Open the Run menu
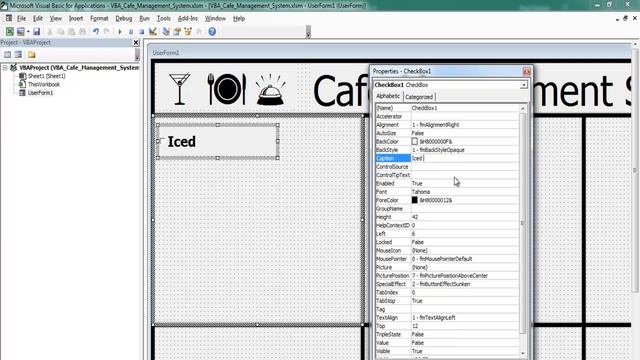The image size is (640, 360). (x=144, y=18)
